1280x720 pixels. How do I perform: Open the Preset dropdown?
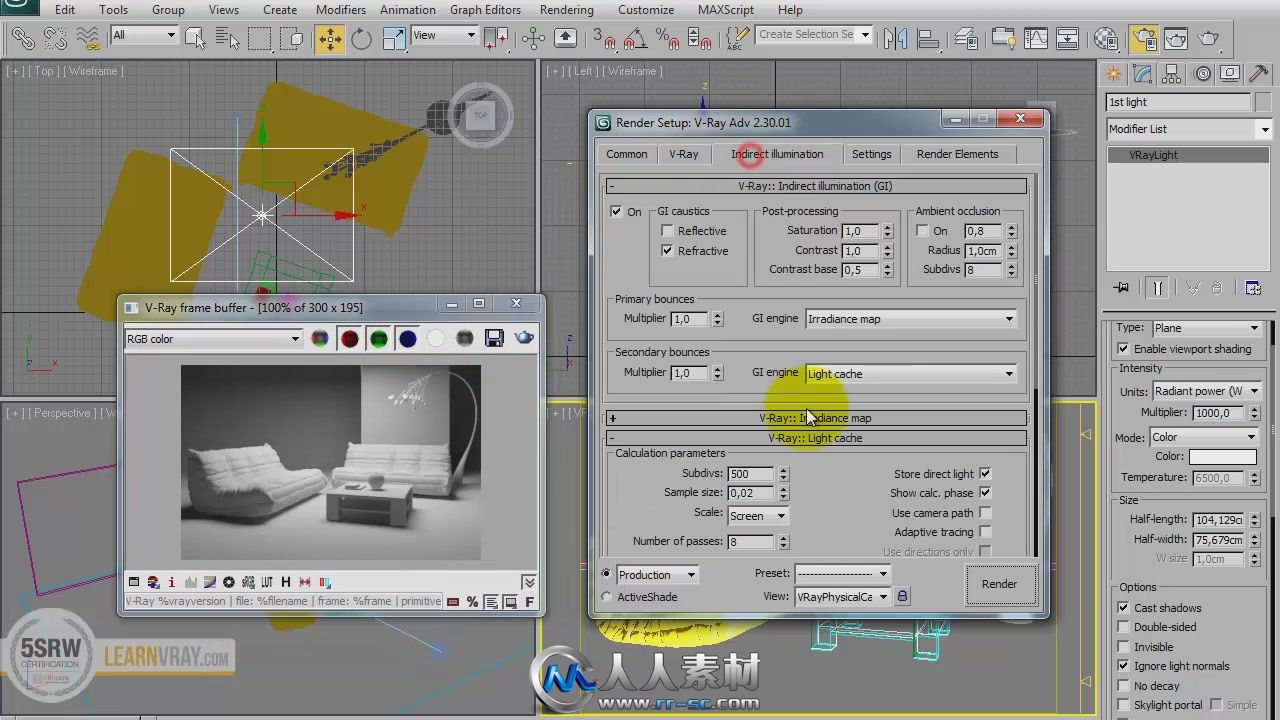(x=842, y=574)
